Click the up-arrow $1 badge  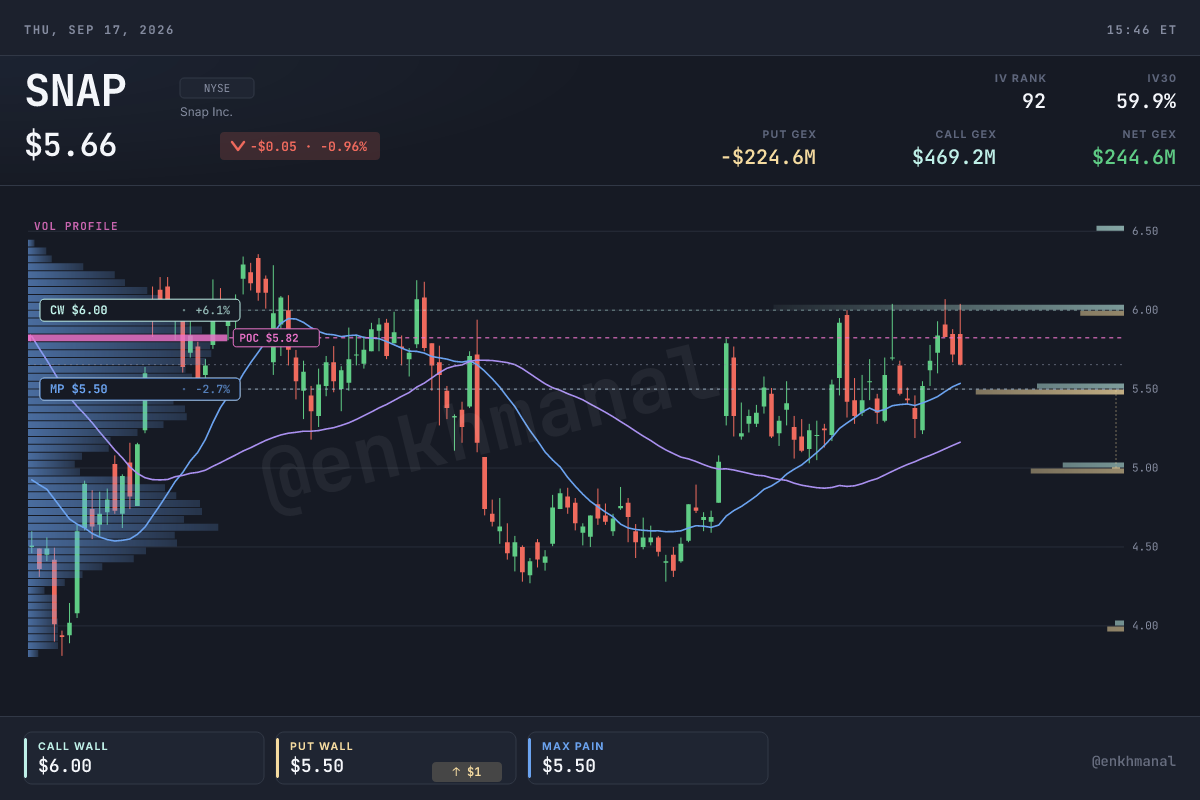tap(466, 772)
